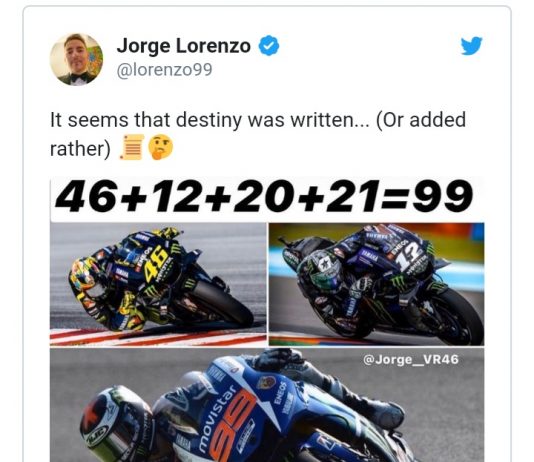Image resolution: width=534 pixels, height=462 pixels.
Task: Open Jorge Lorenzo's profile avatar photo
Action: 76,59
